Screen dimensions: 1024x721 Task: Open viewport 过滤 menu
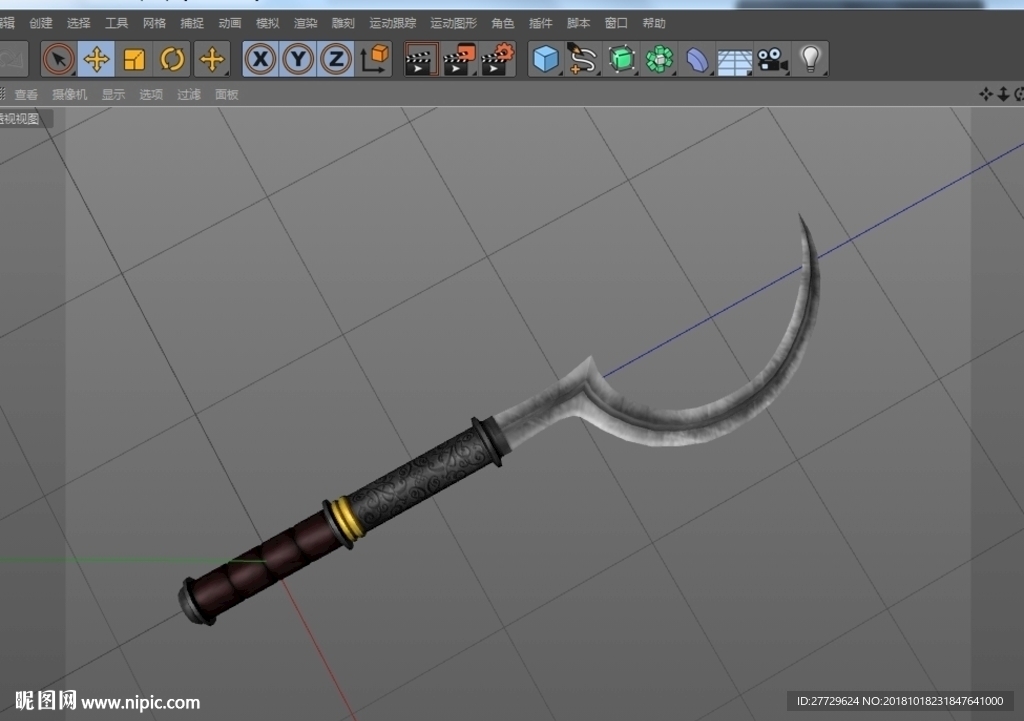click(x=189, y=95)
